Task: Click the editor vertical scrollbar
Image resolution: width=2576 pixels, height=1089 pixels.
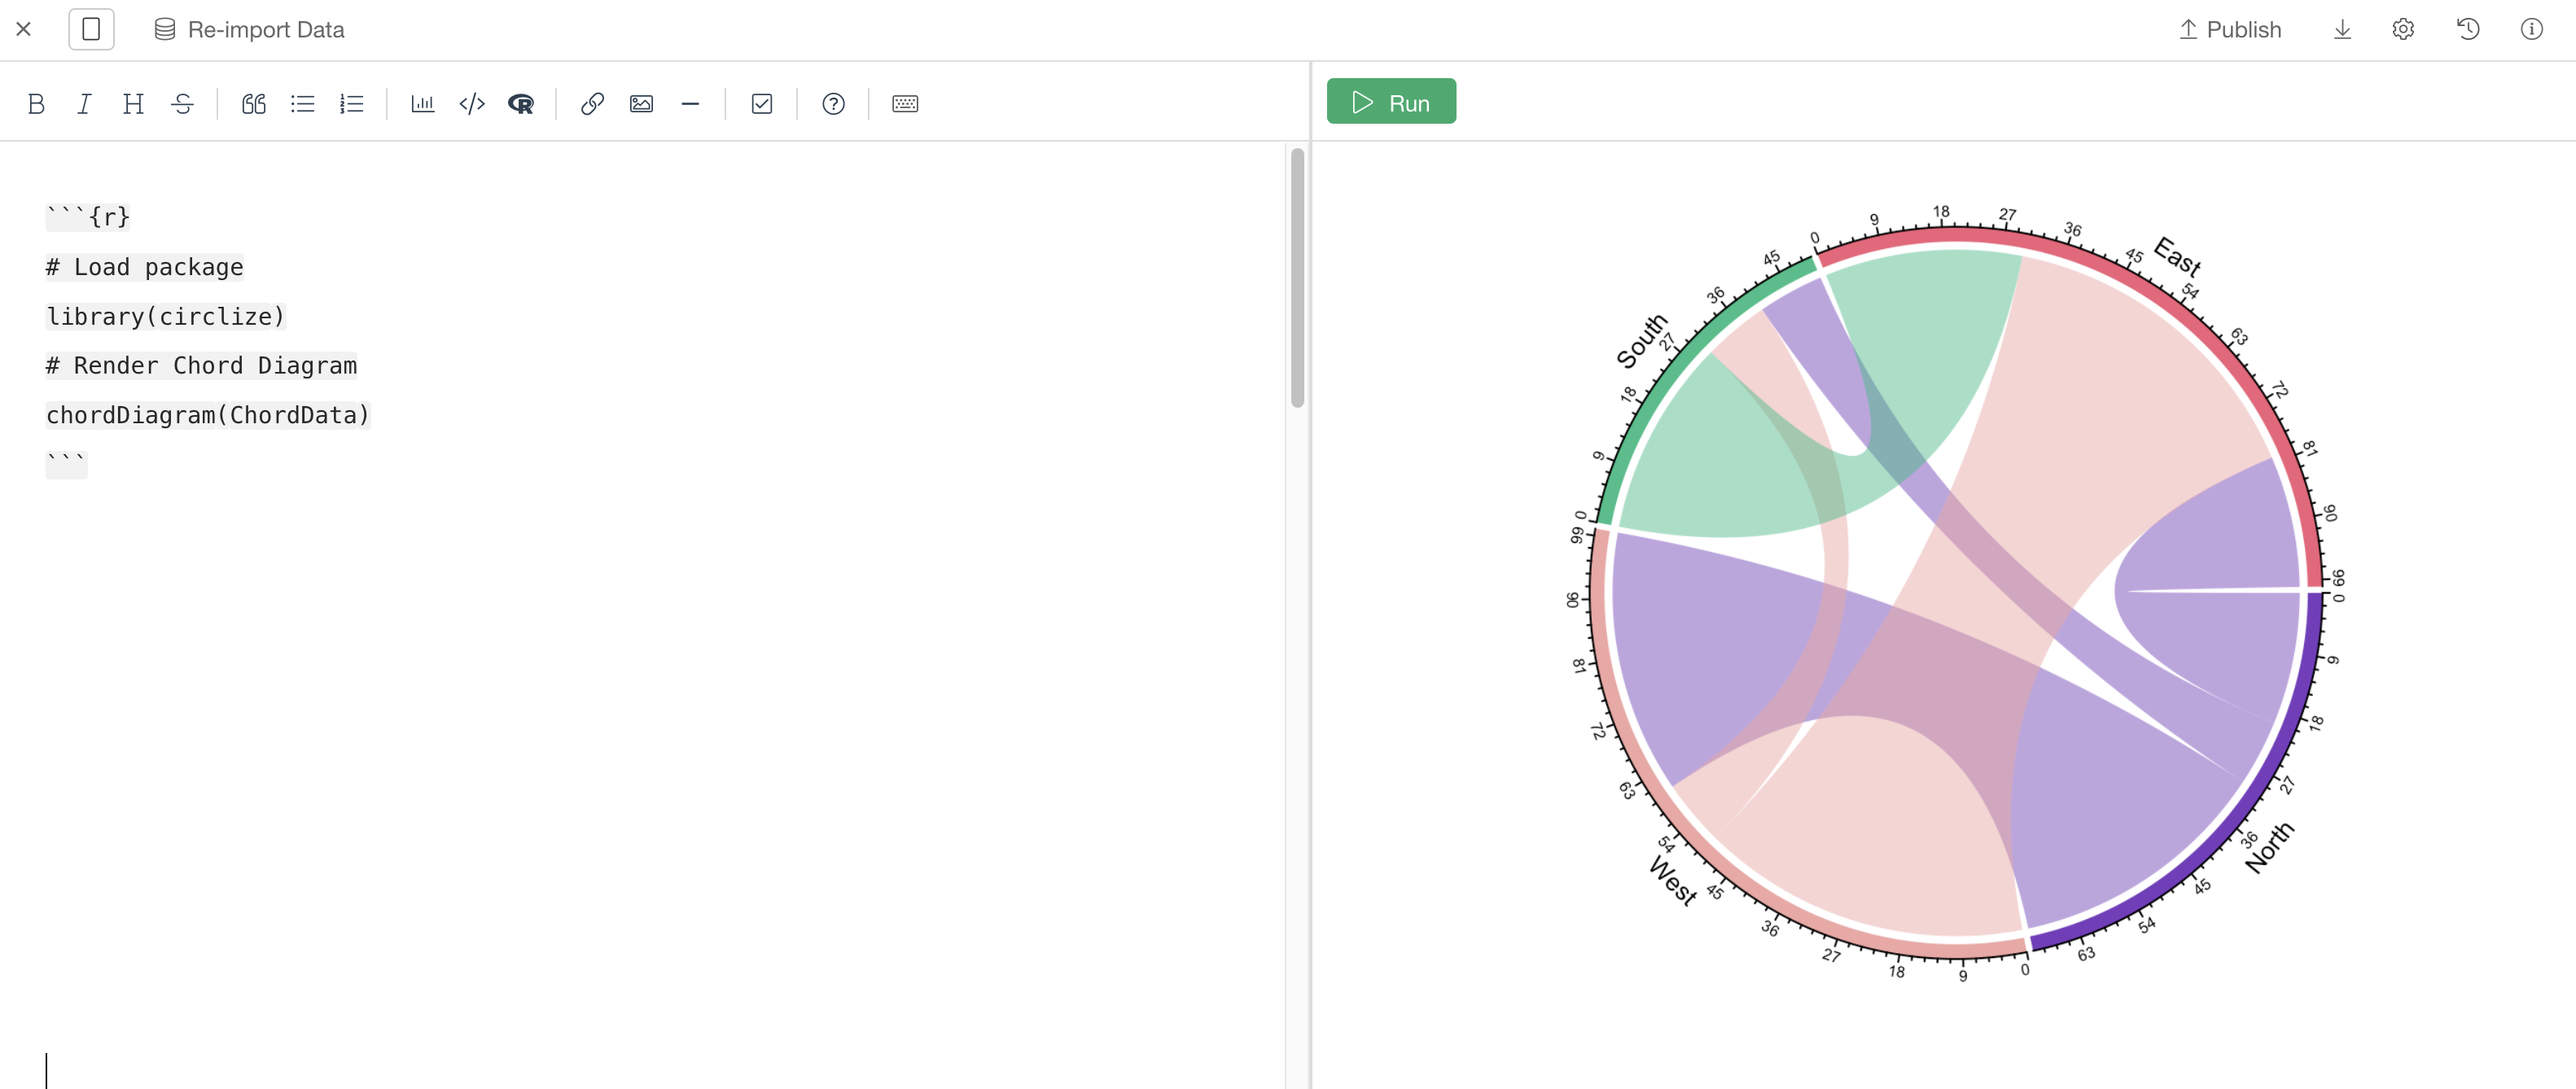Action: 1297,277
